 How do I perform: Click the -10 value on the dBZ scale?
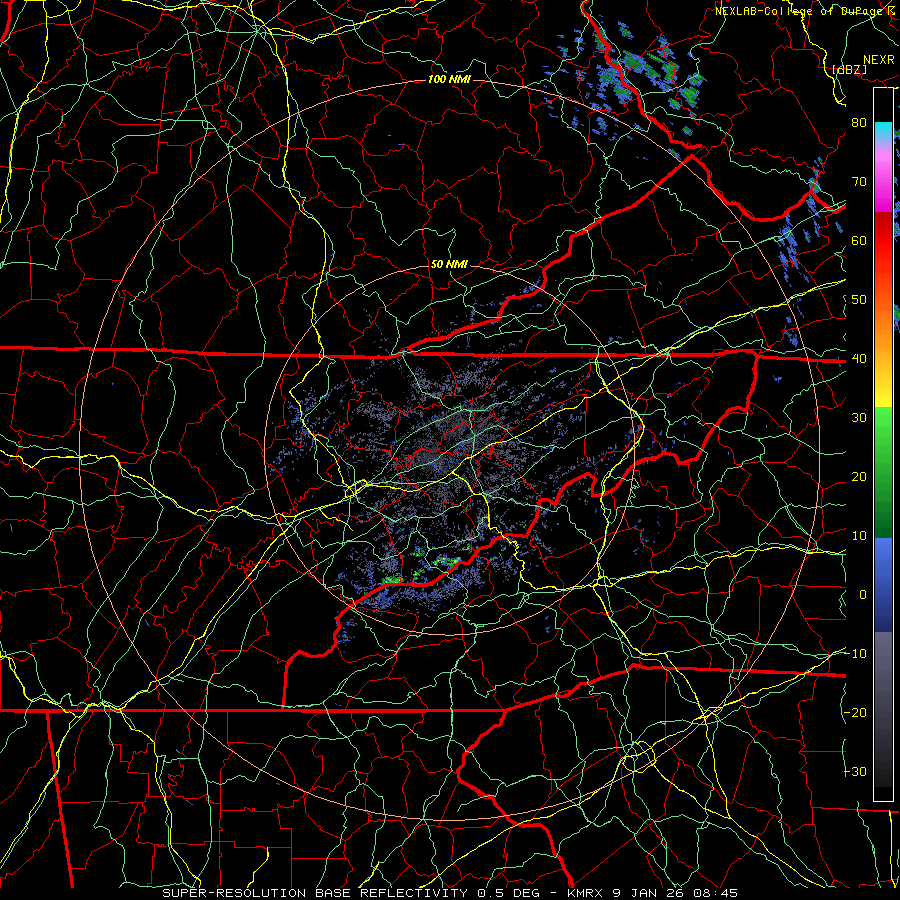855,654
